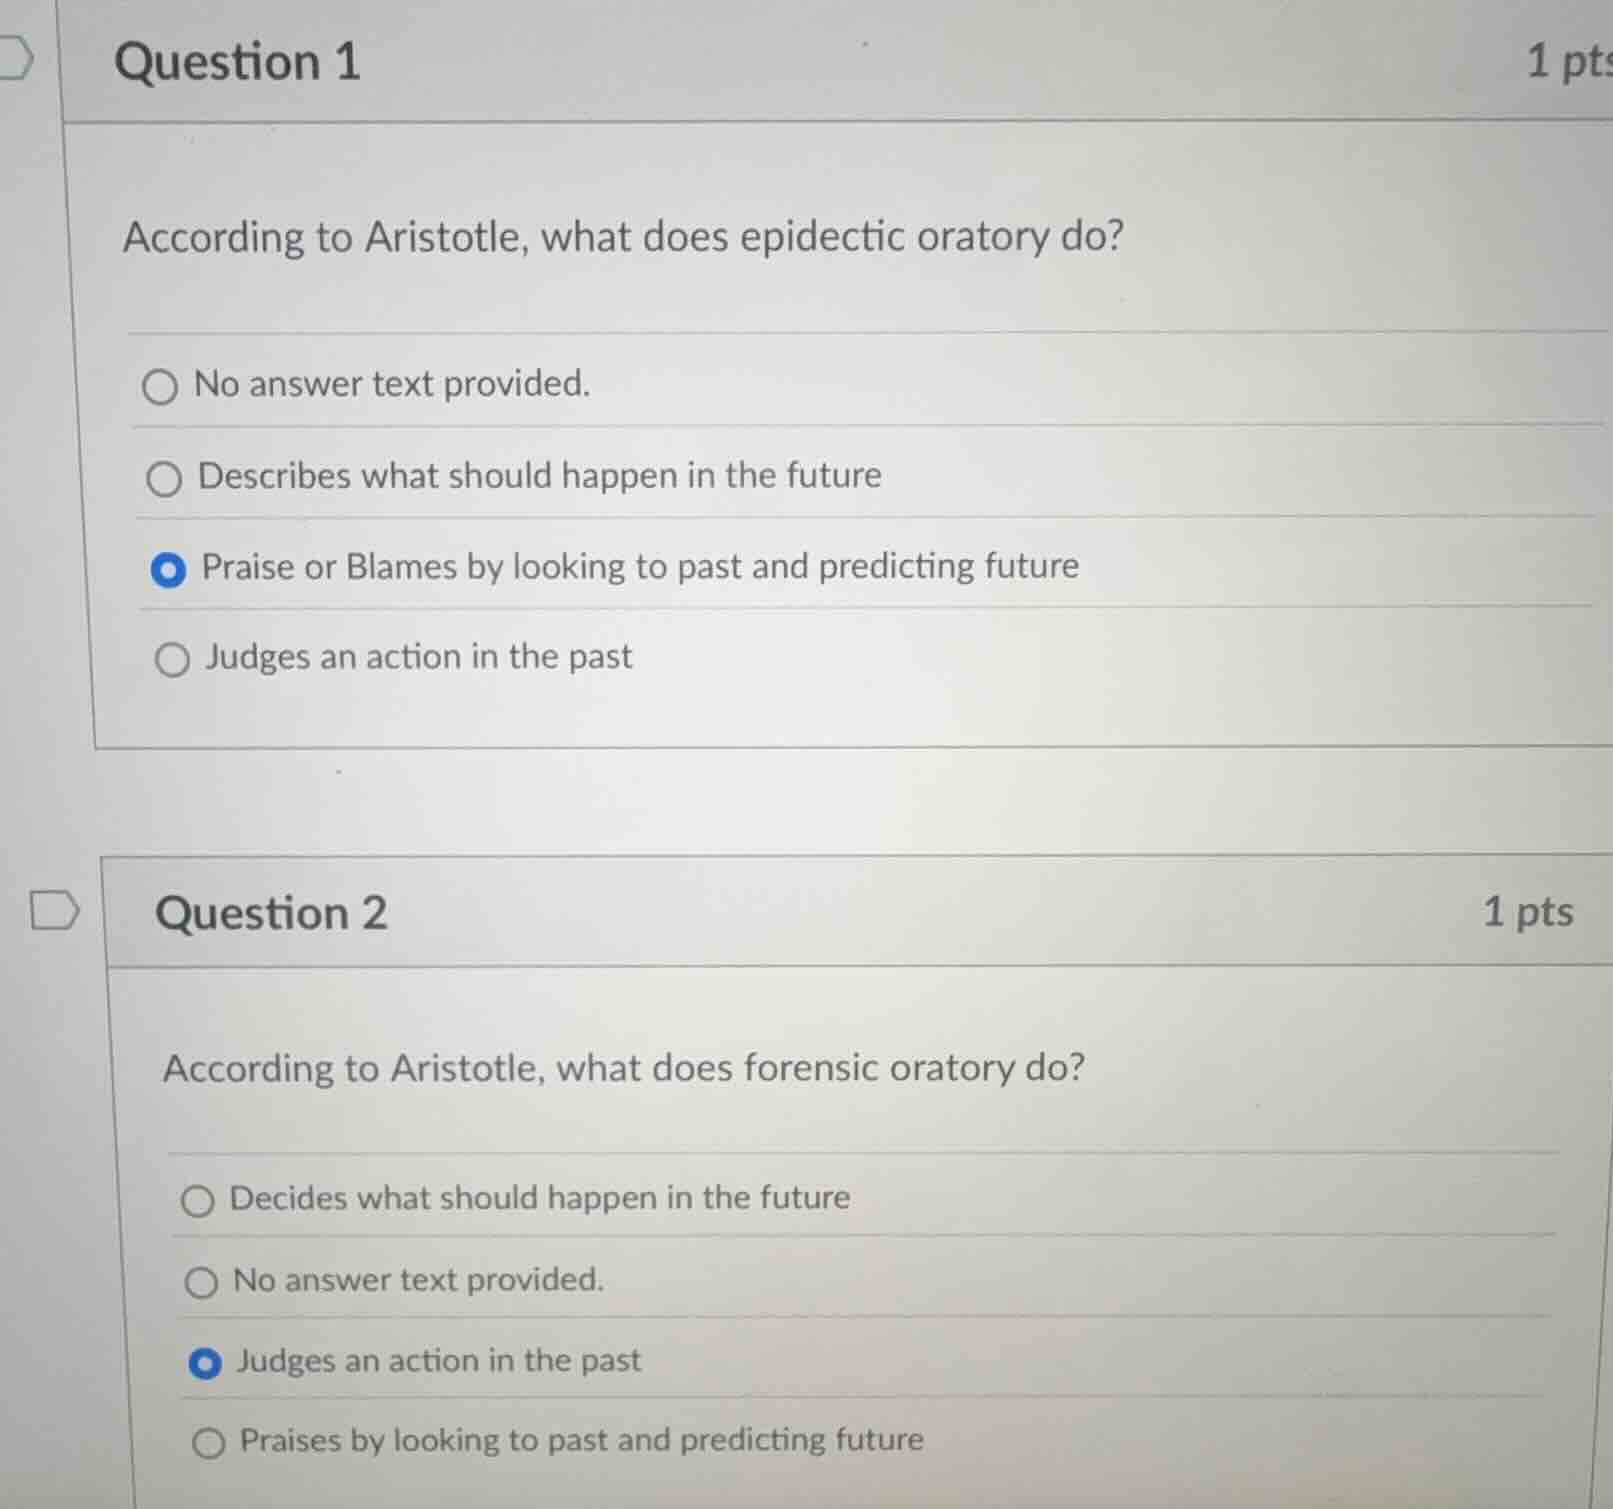Click the Question 1 header
Image resolution: width=1613 pixels, height=1509 pixels.
(237, 60)
